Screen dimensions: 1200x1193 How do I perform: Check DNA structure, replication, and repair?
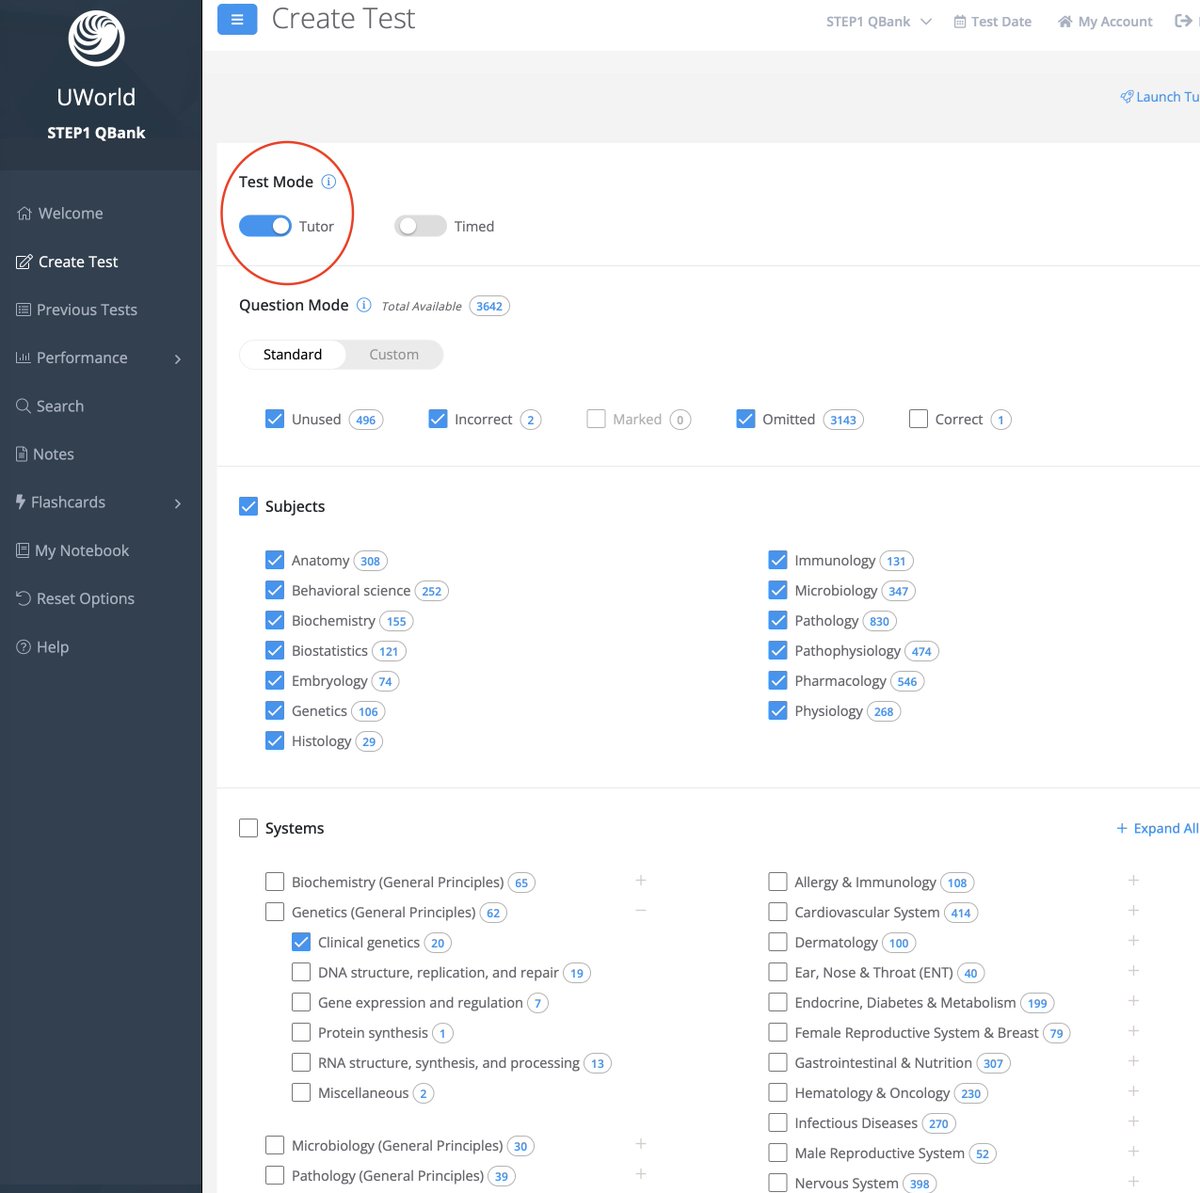[301, 972]
